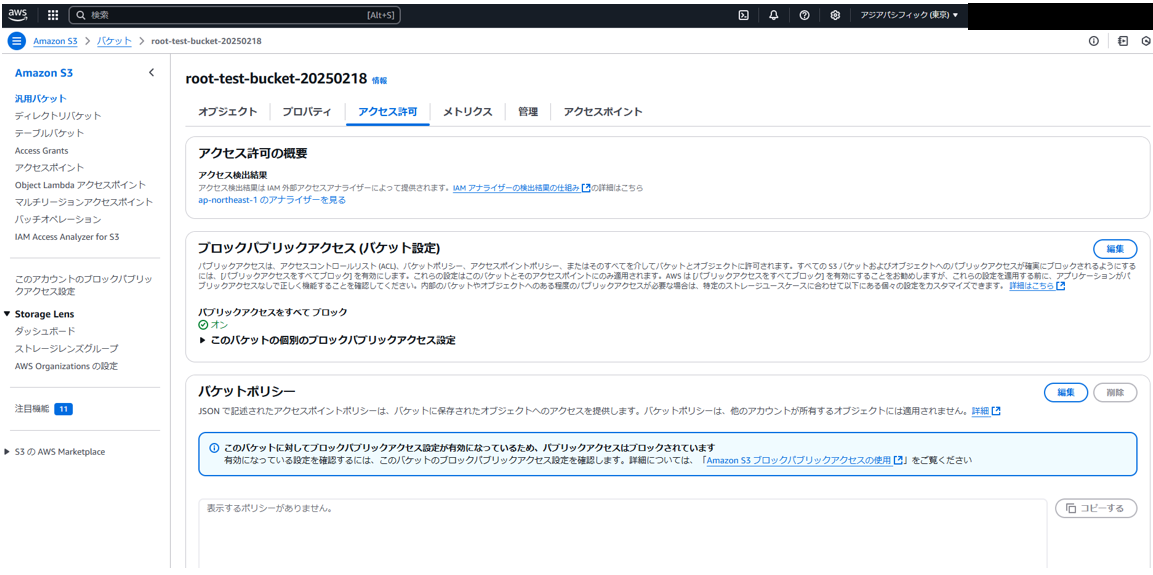Open テーブルバケット in sidebar
Image resolution: width=1153 pixels, height=575 pixels.
[x=49, y=133]
